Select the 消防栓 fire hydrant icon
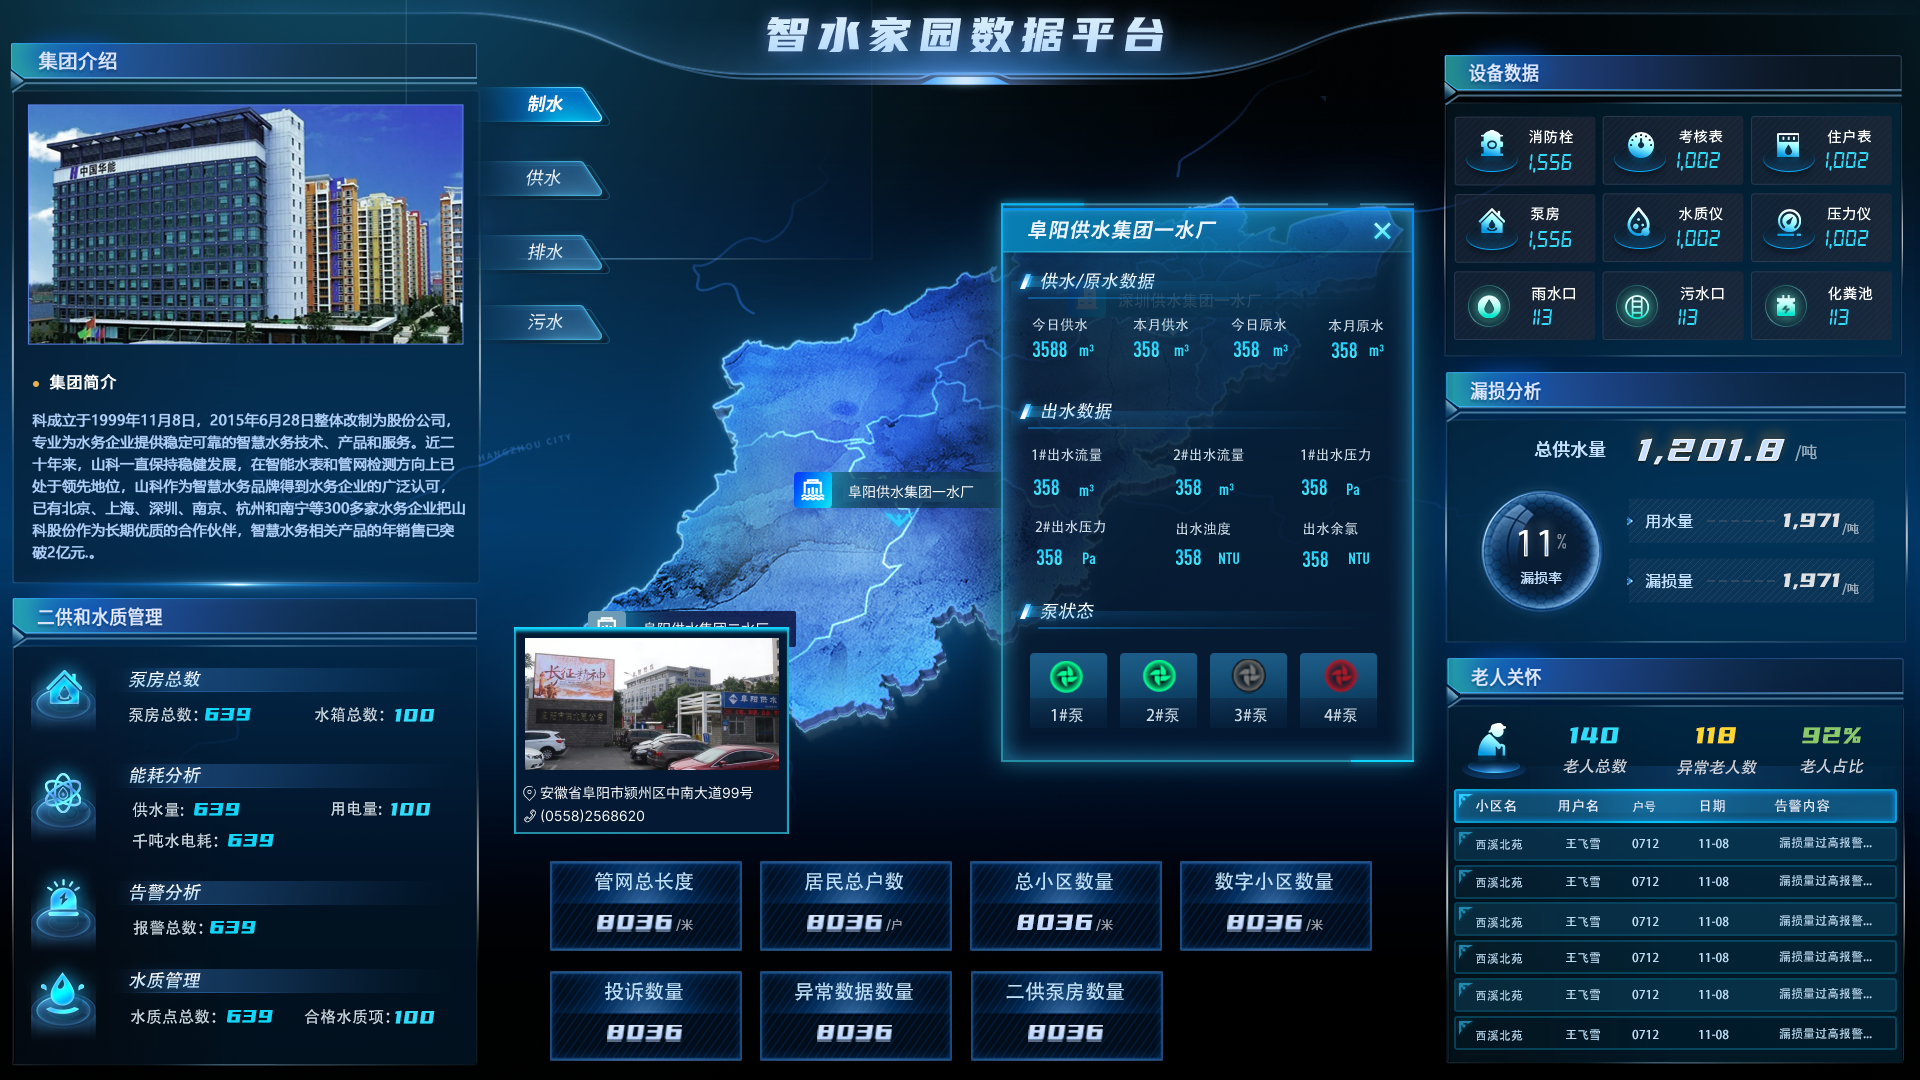The image size is (1920, 1080). [1491, 146]
